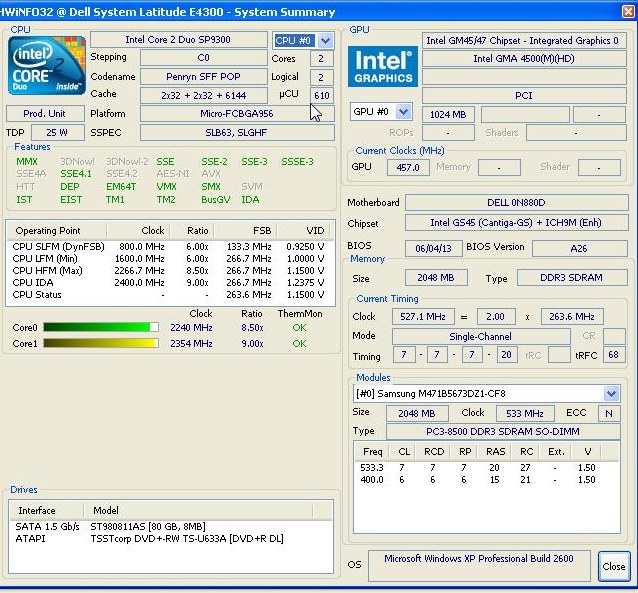
Task: Click the GPU clock 457.0 value
Action: 408,168
